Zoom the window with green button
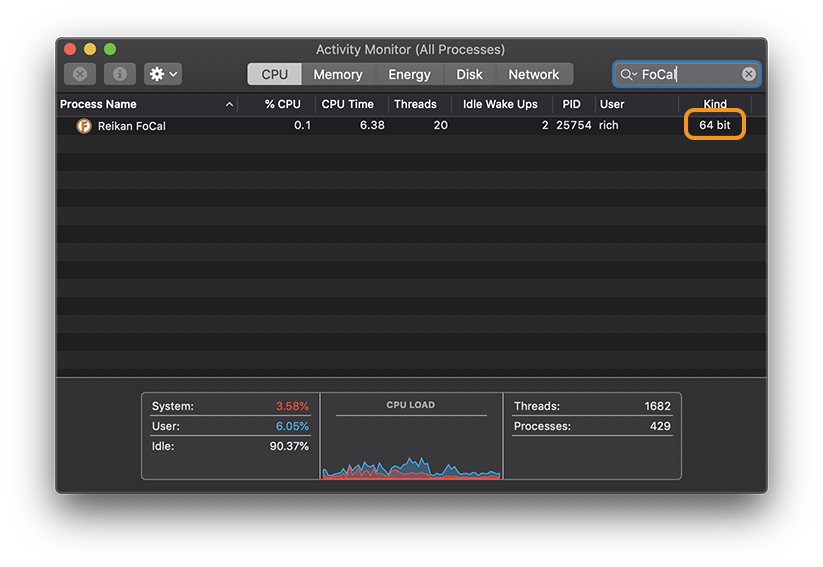The width and height of the screenshot is (823, 567). pos(110,49)
